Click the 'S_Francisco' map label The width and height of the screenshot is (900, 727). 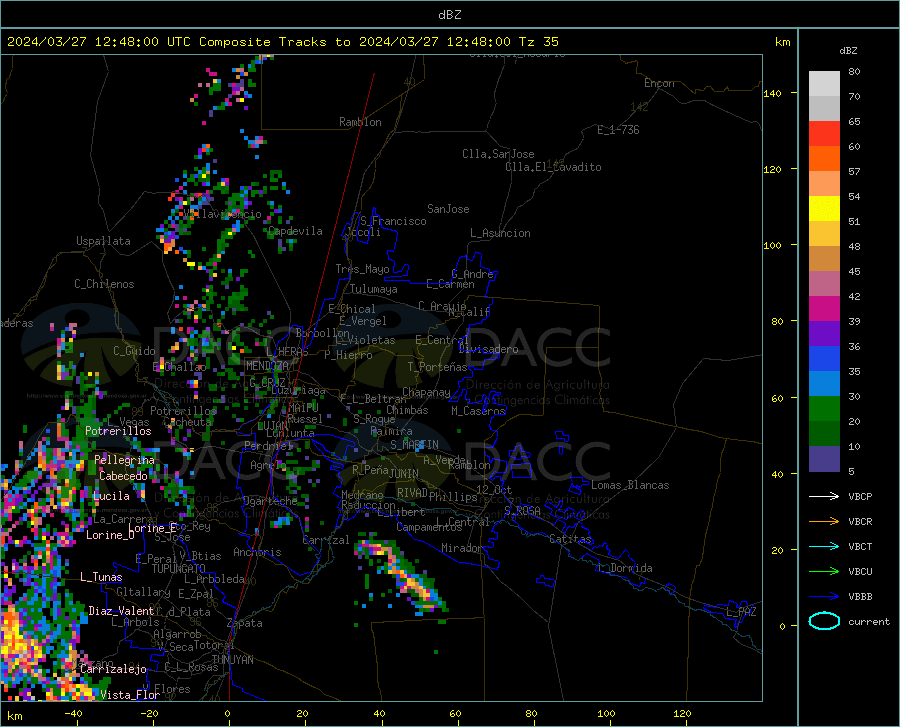(x=393, y=221)
